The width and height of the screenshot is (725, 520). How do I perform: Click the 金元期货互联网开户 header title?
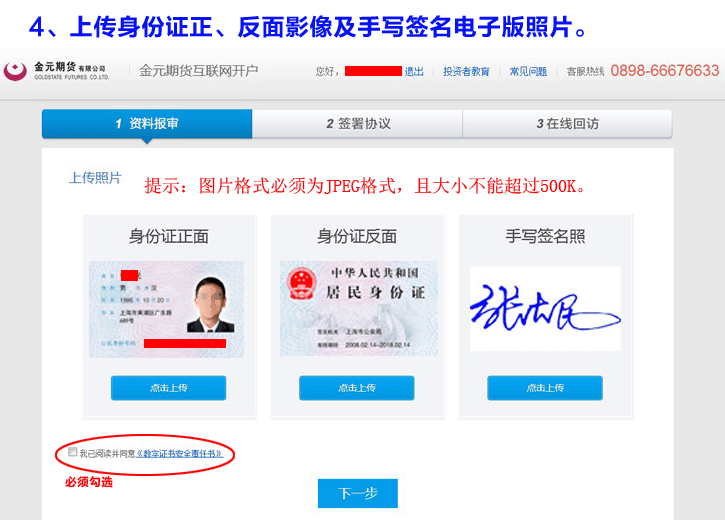198,71
